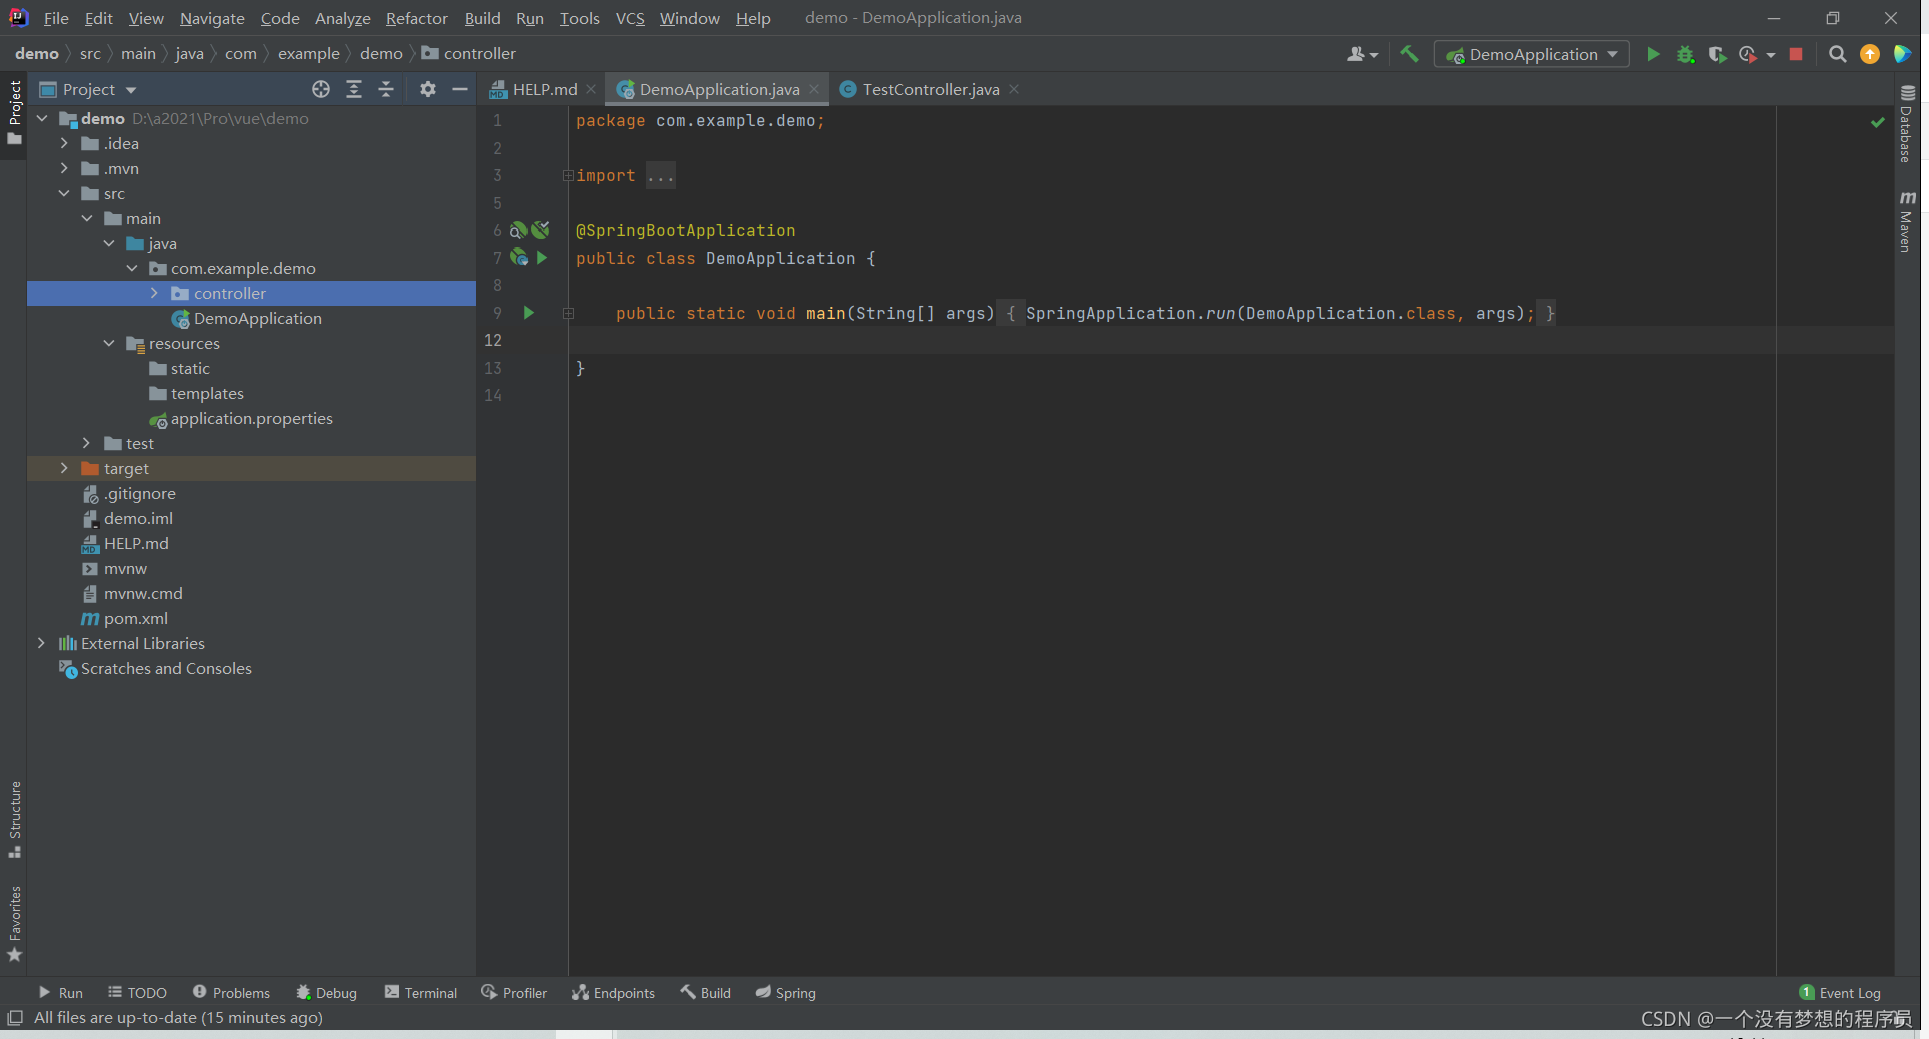Toggle the Spring tool window
Viewport: 1929px width, 1039px height.
[785, 992]
